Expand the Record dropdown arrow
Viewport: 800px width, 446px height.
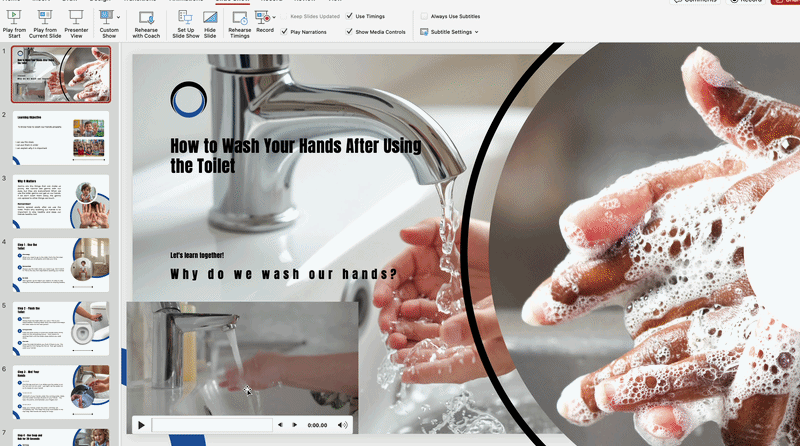[x=274, y=17]
